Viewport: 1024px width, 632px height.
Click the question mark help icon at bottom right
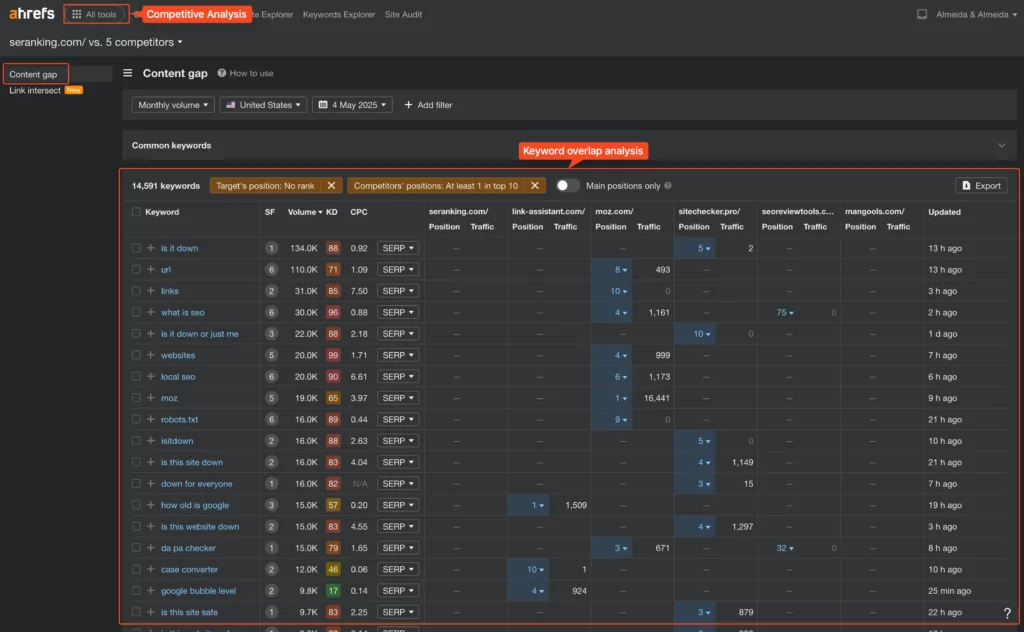[1007, 613]
